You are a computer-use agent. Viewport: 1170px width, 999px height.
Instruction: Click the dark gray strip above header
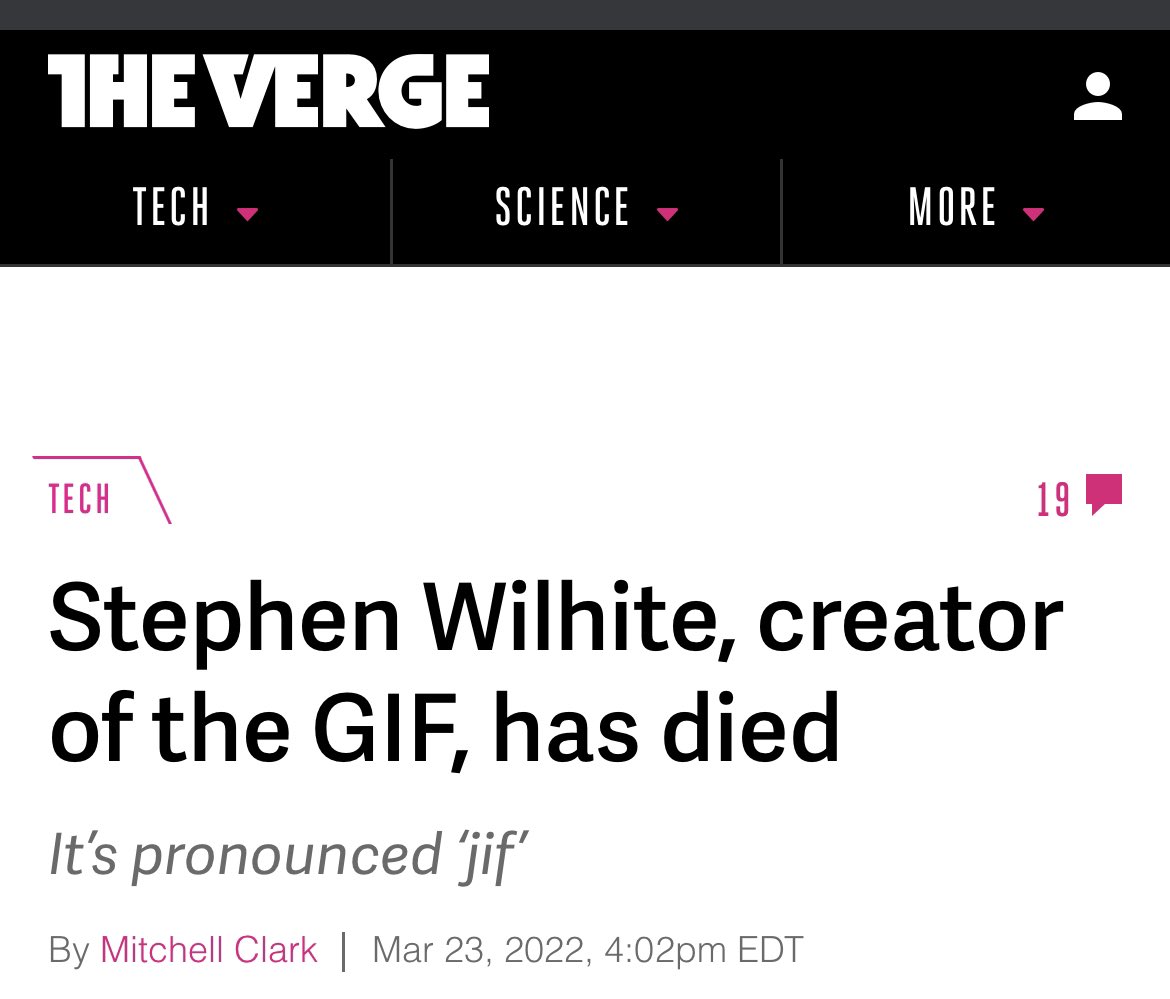coord(585,14)
